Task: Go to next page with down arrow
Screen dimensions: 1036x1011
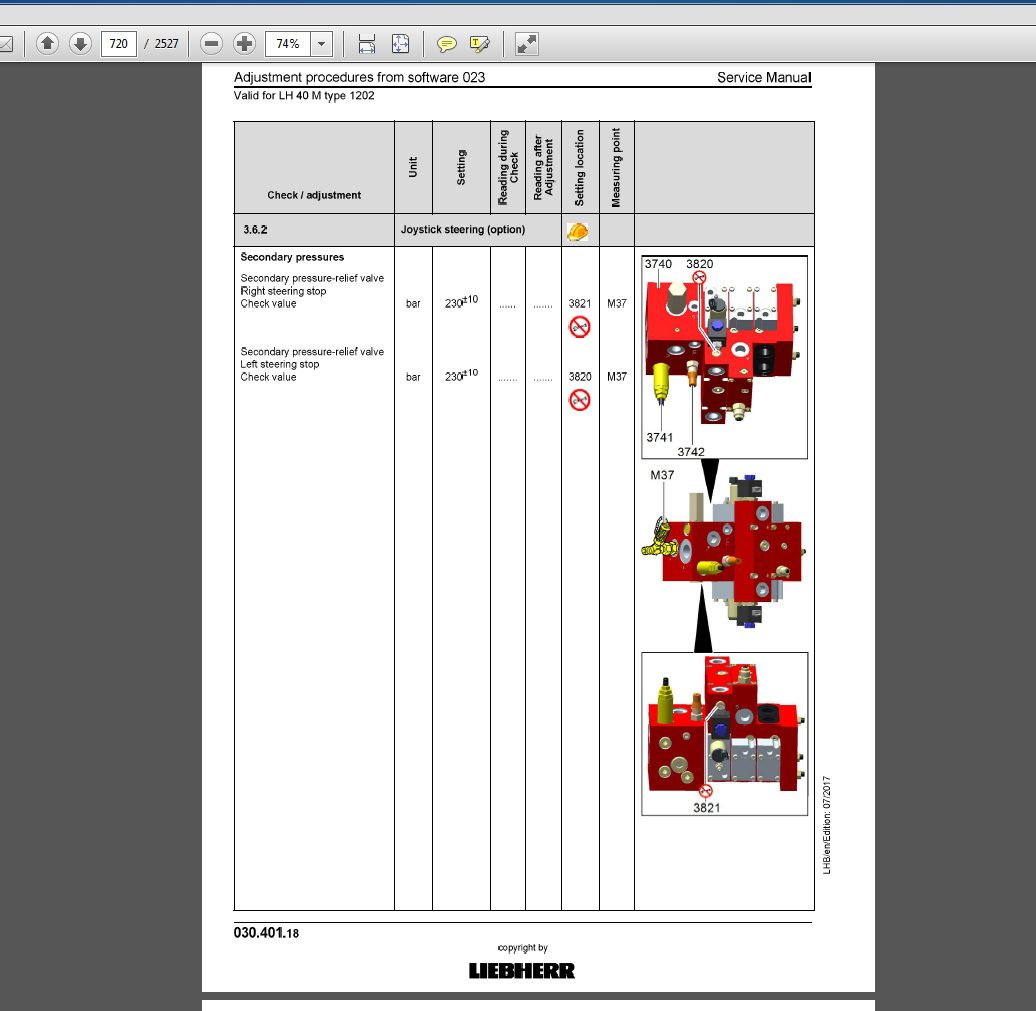Action: coord(80,44)
